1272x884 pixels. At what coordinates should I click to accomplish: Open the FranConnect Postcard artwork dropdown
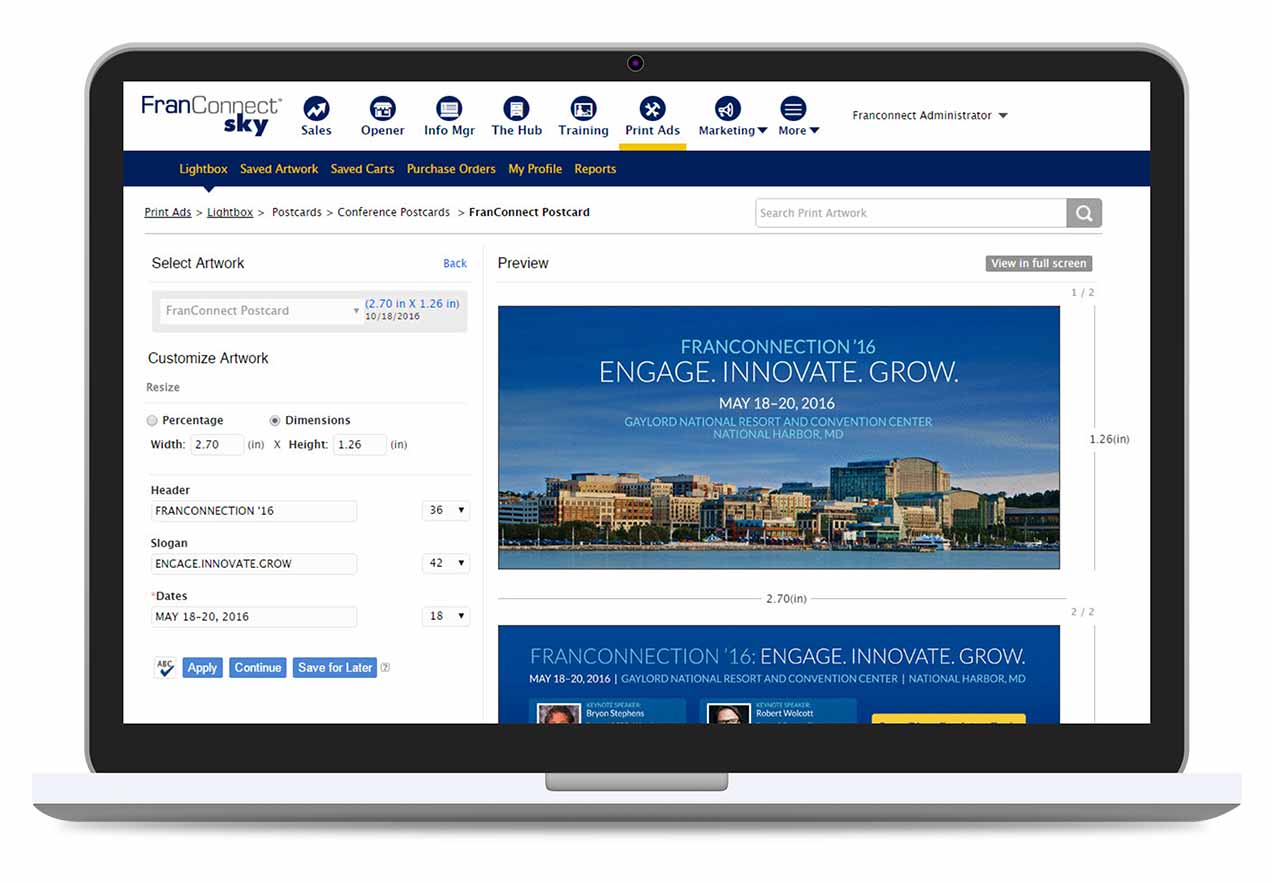pos(261,311)
